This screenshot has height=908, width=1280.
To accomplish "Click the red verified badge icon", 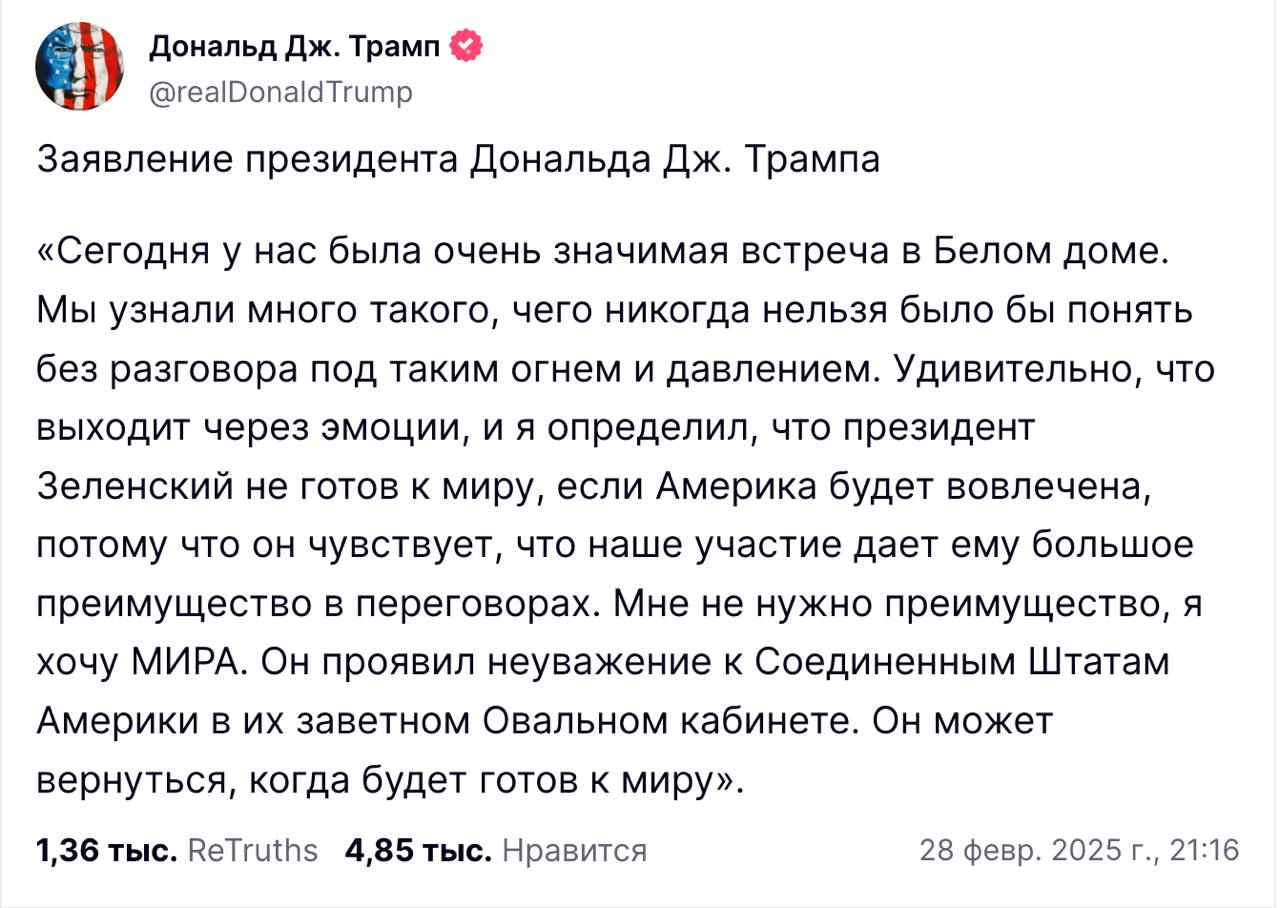I will point(468,46).
